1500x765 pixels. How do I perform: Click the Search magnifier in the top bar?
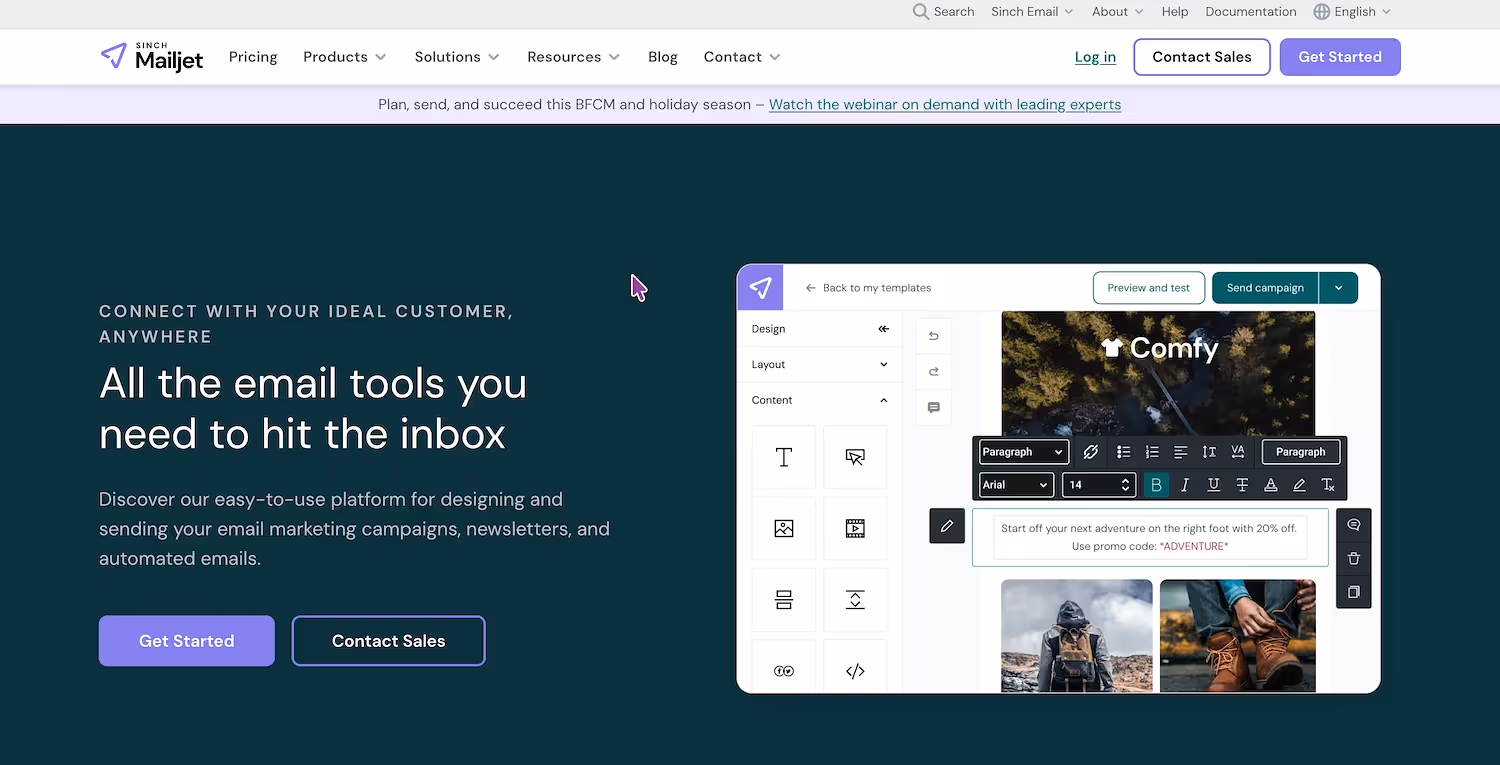pos(921,12)
